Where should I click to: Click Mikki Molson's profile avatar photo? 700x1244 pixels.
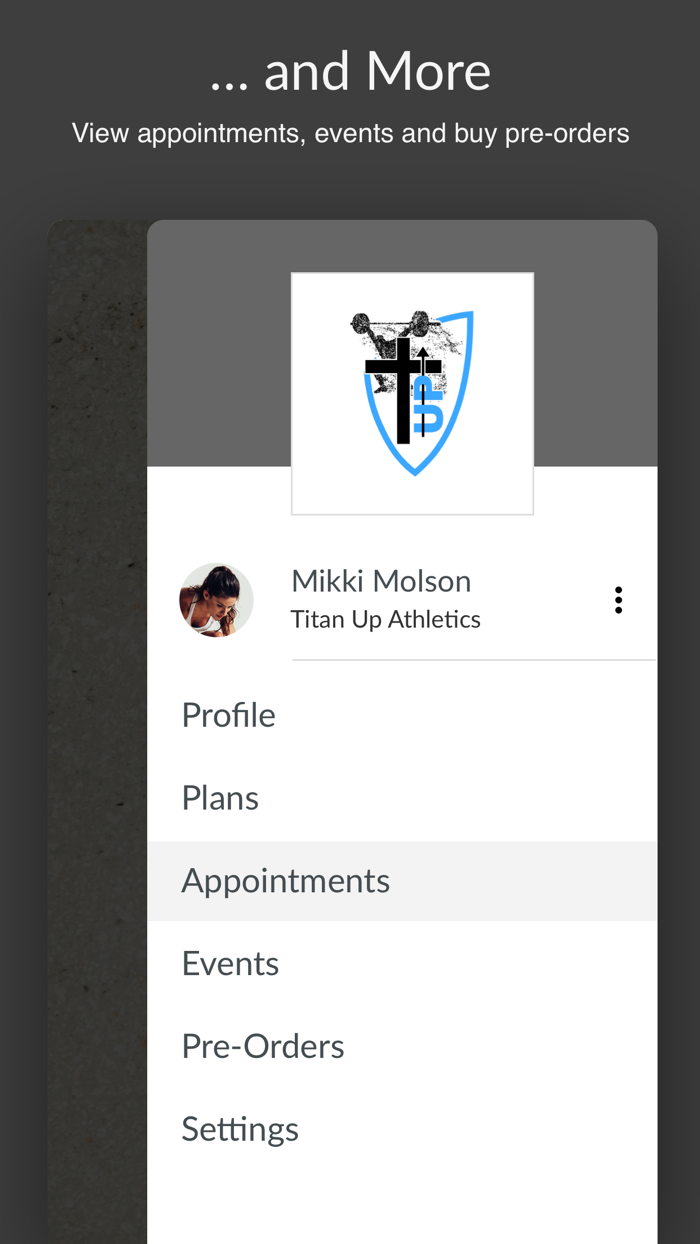(x=216, y=599)
